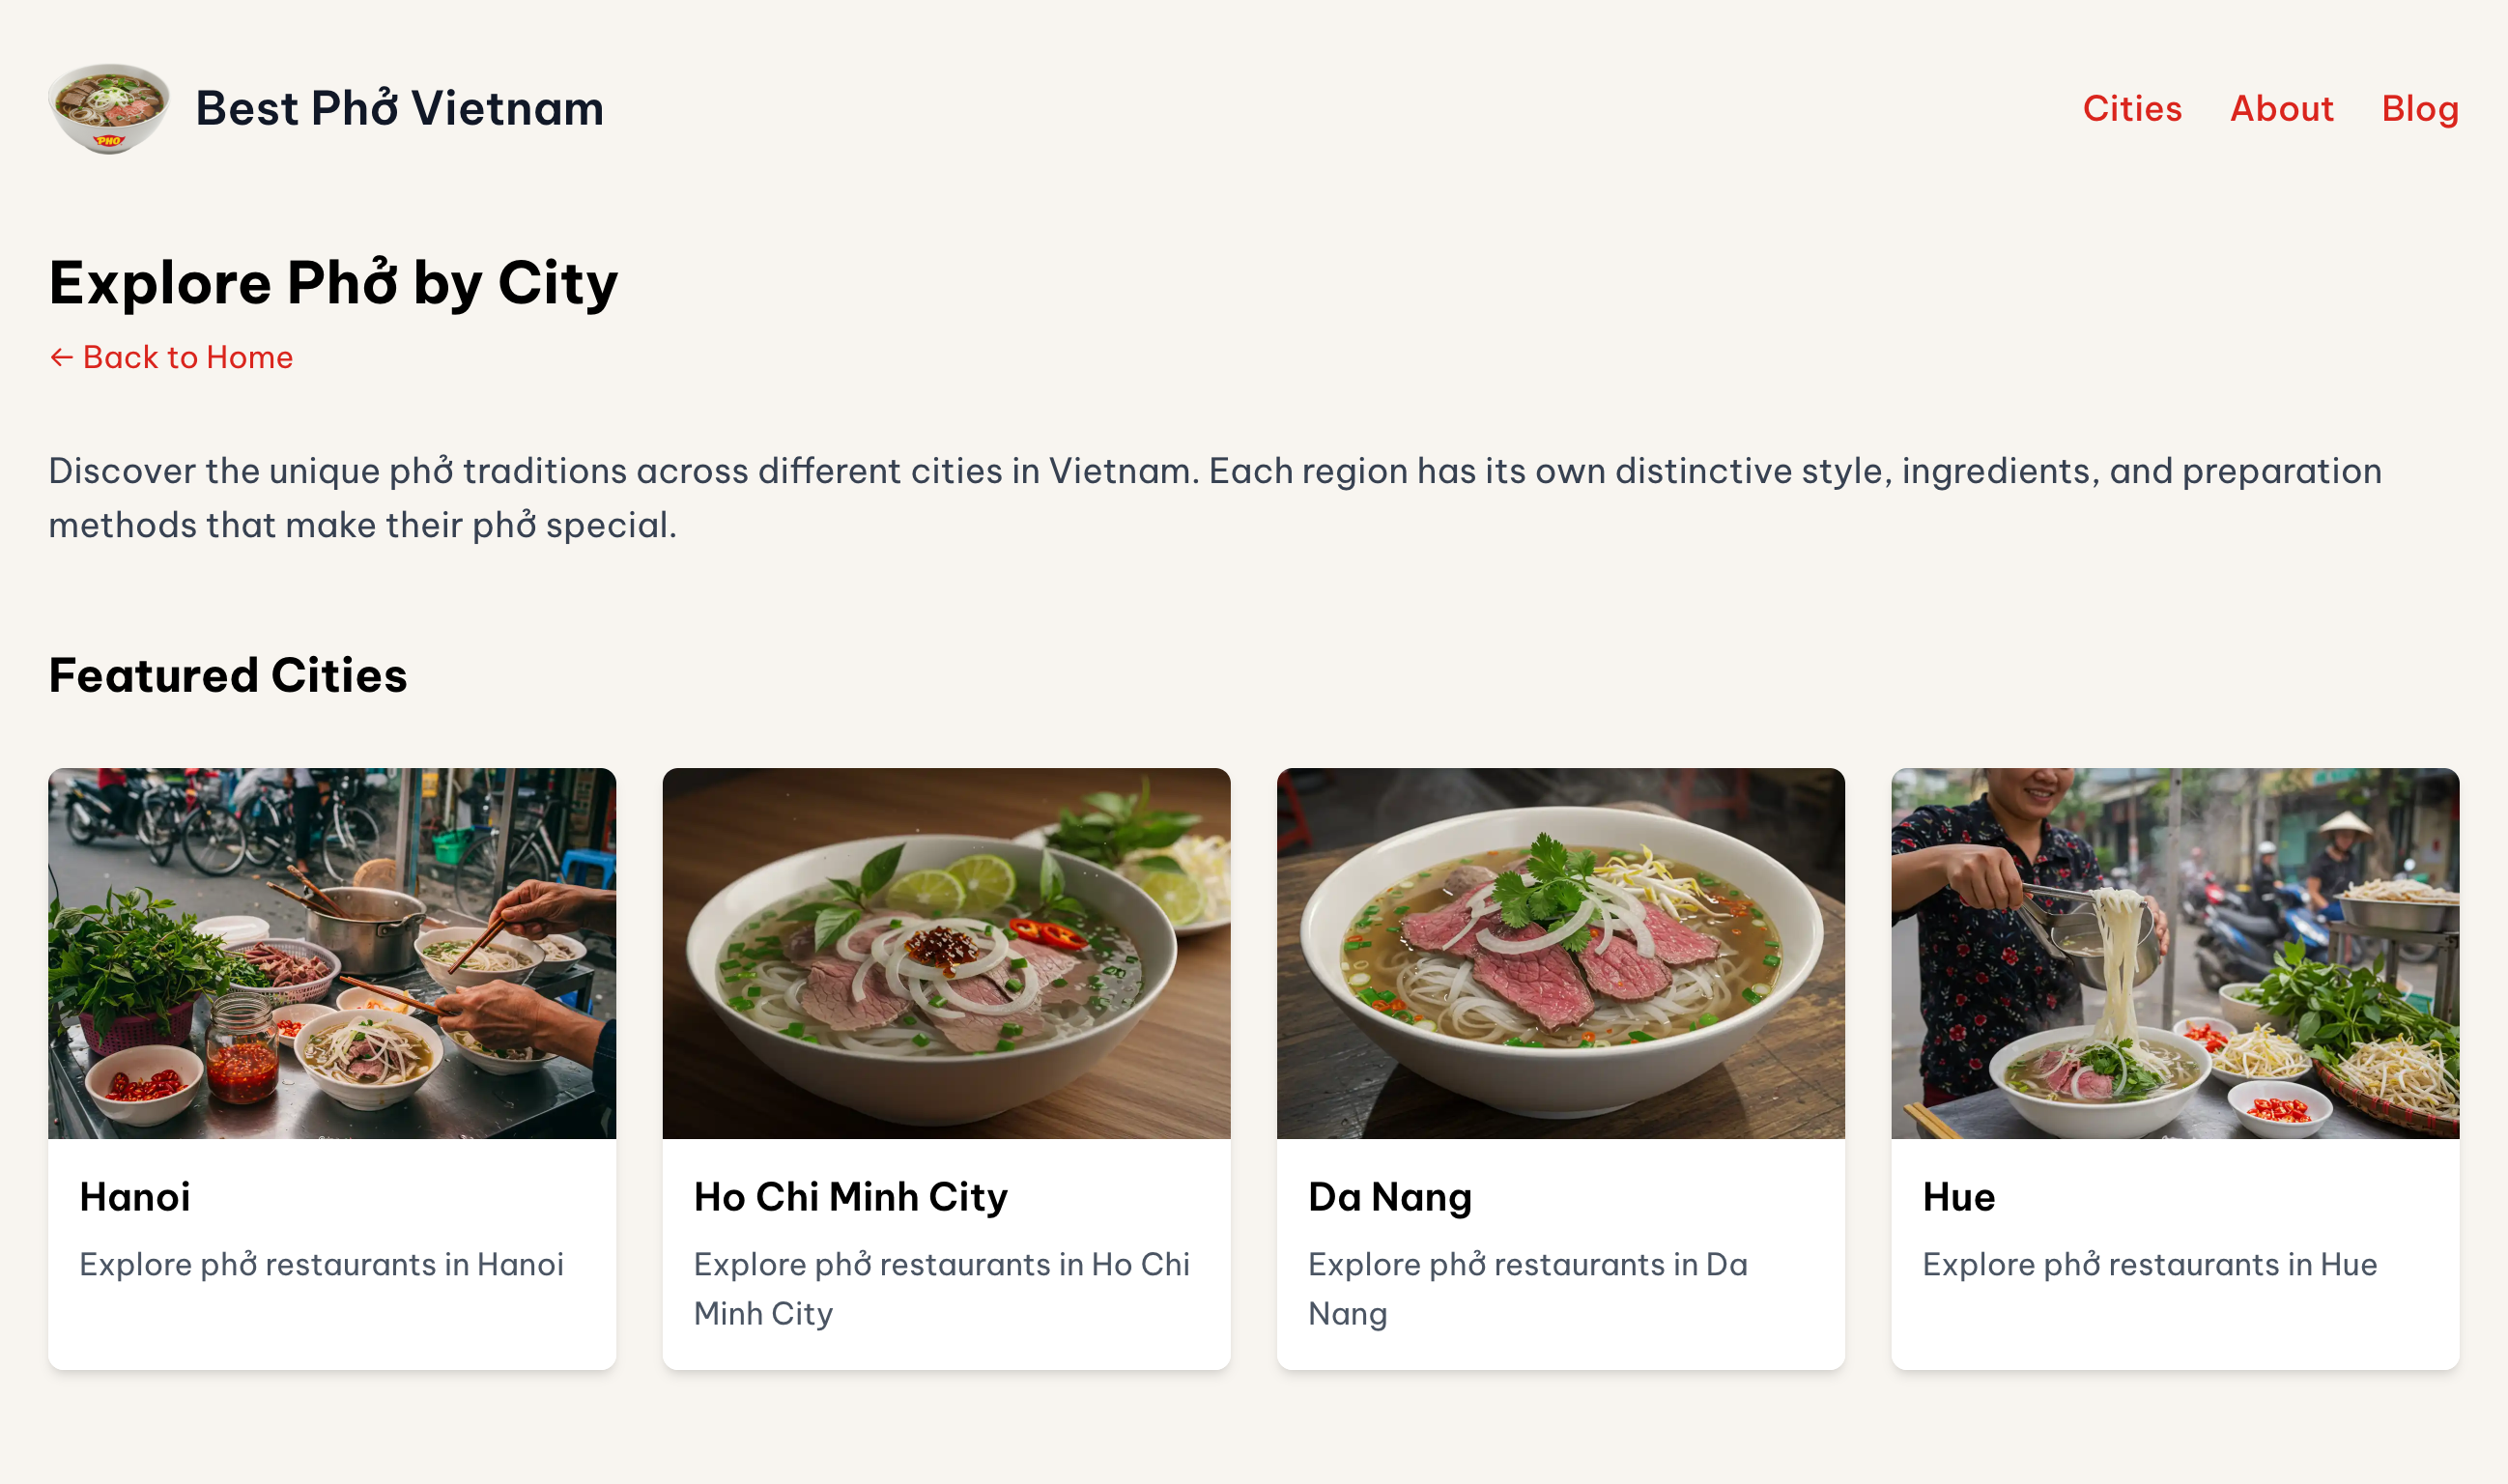The image size is (2508, 1484).
Task: Open the Hue noodle vendor photo
Action: click(2174, 953)
